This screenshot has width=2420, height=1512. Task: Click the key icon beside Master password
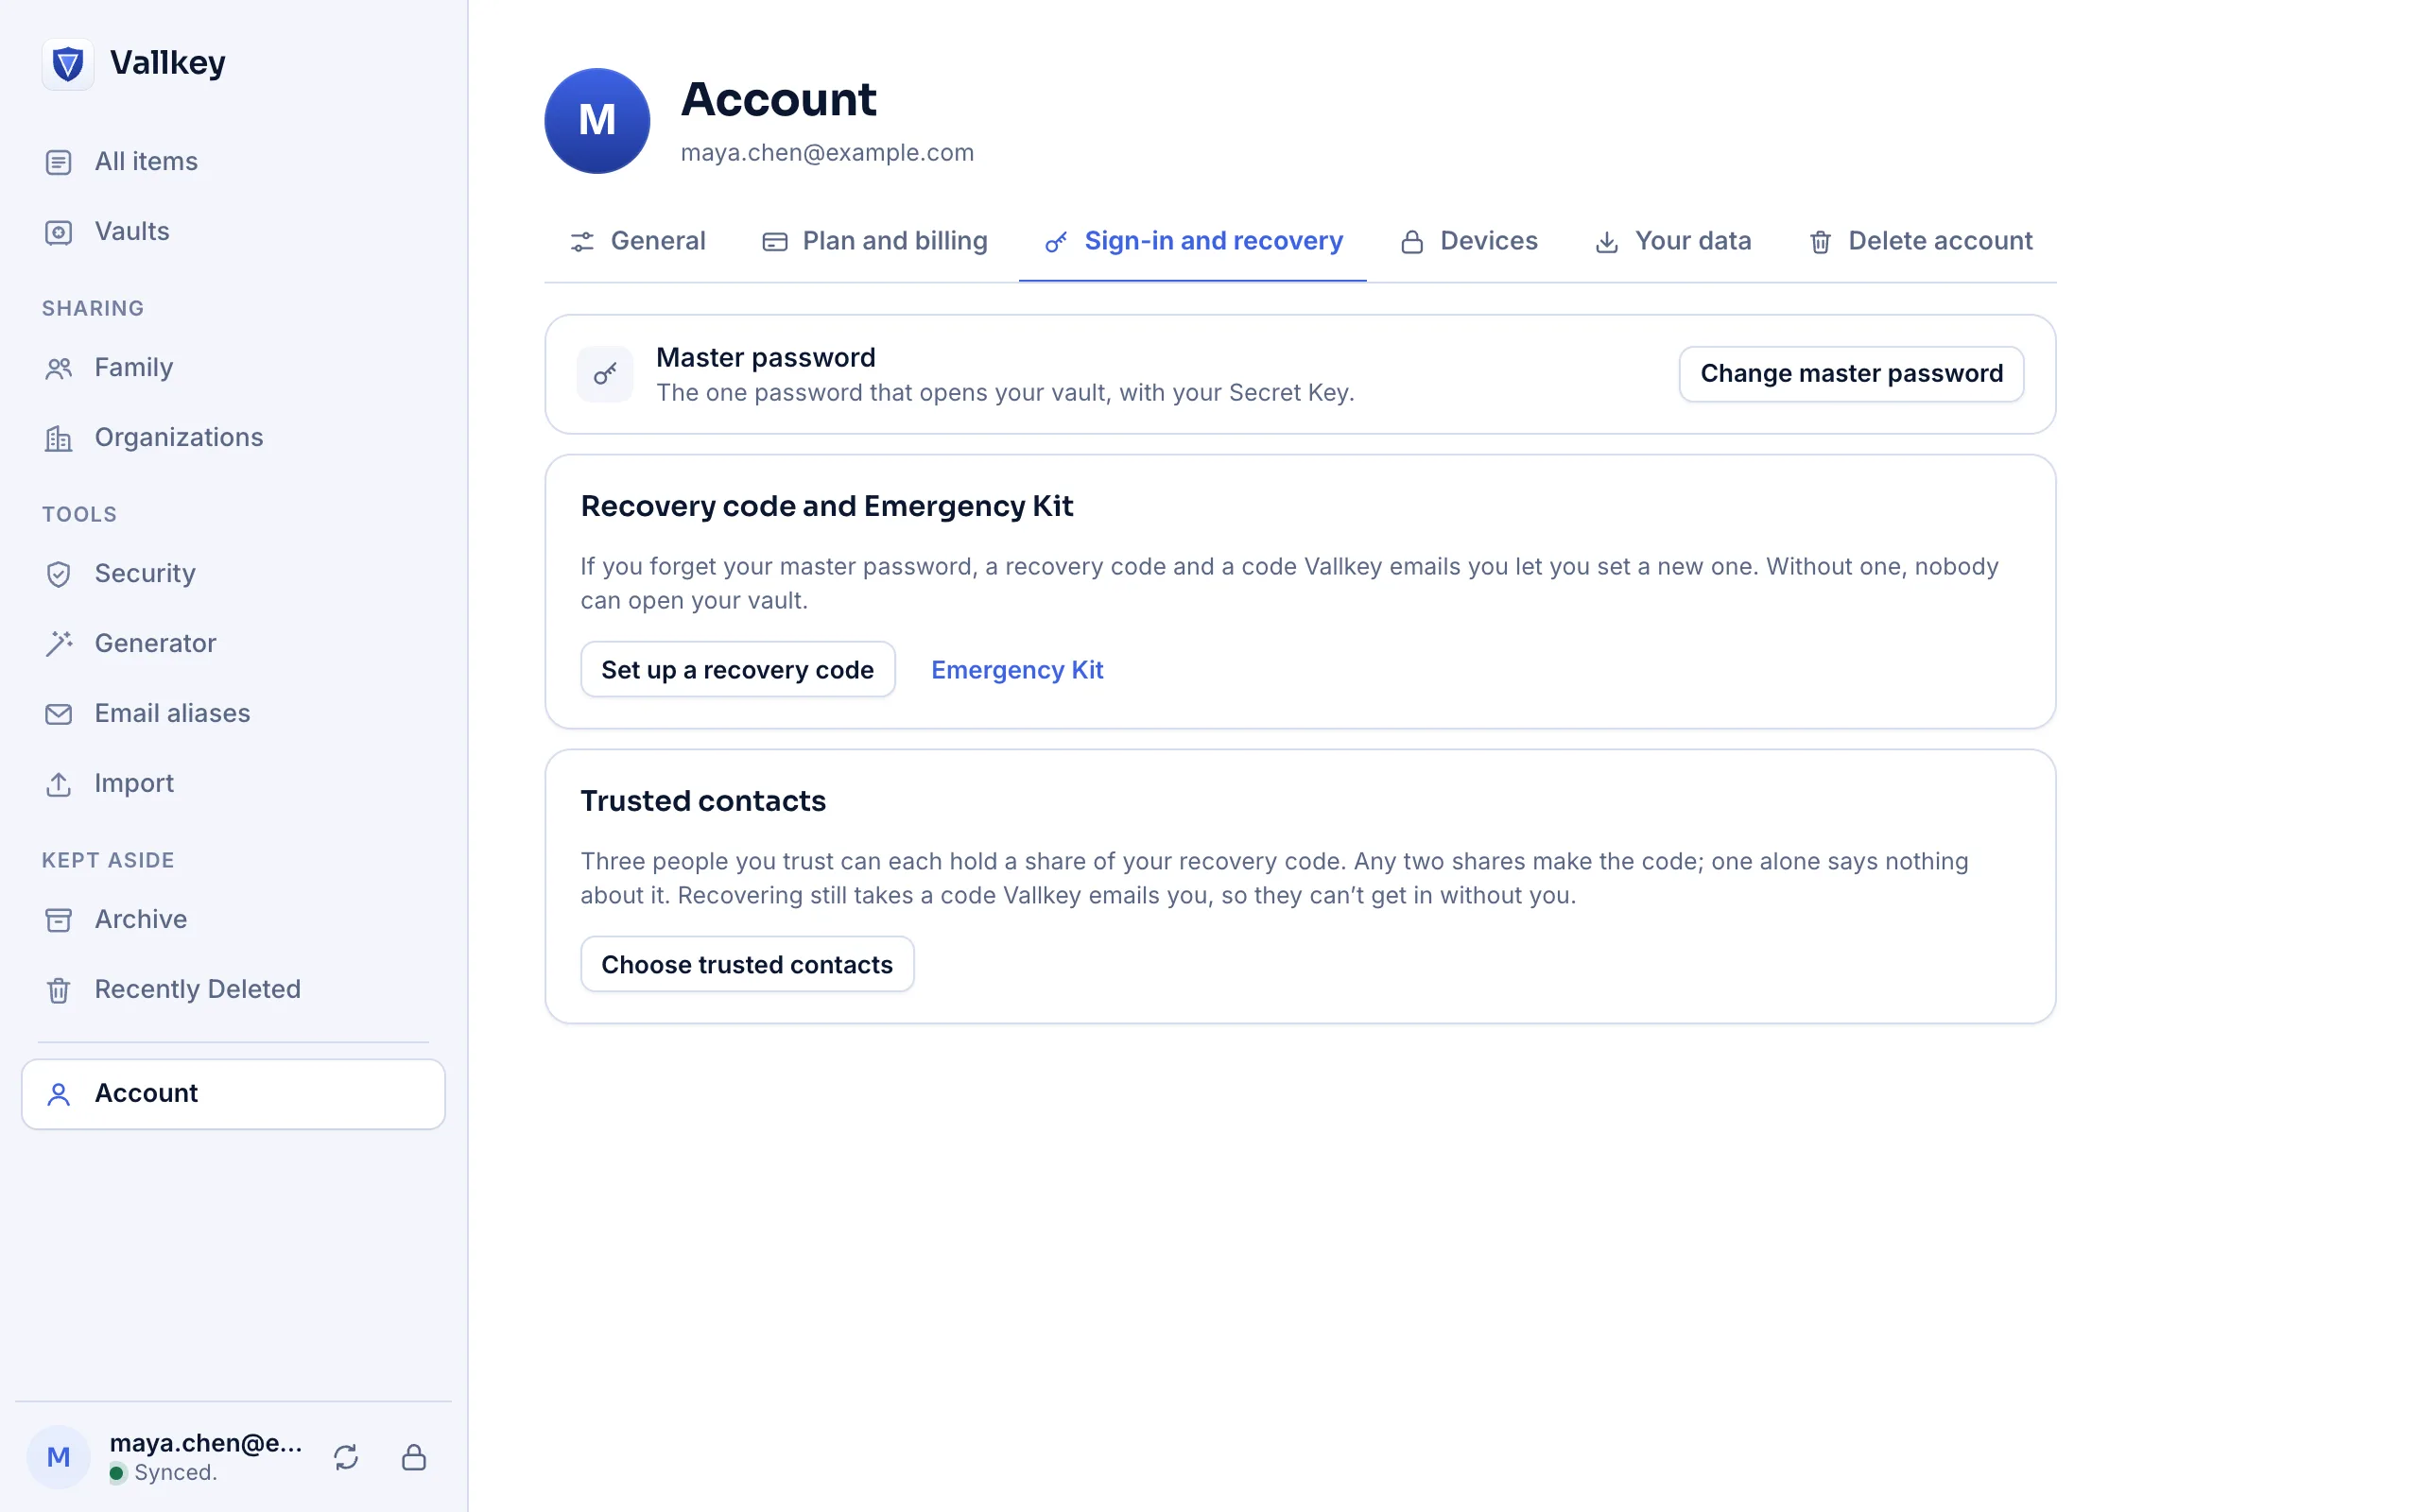pyautogui.click(x=605, y=374)
